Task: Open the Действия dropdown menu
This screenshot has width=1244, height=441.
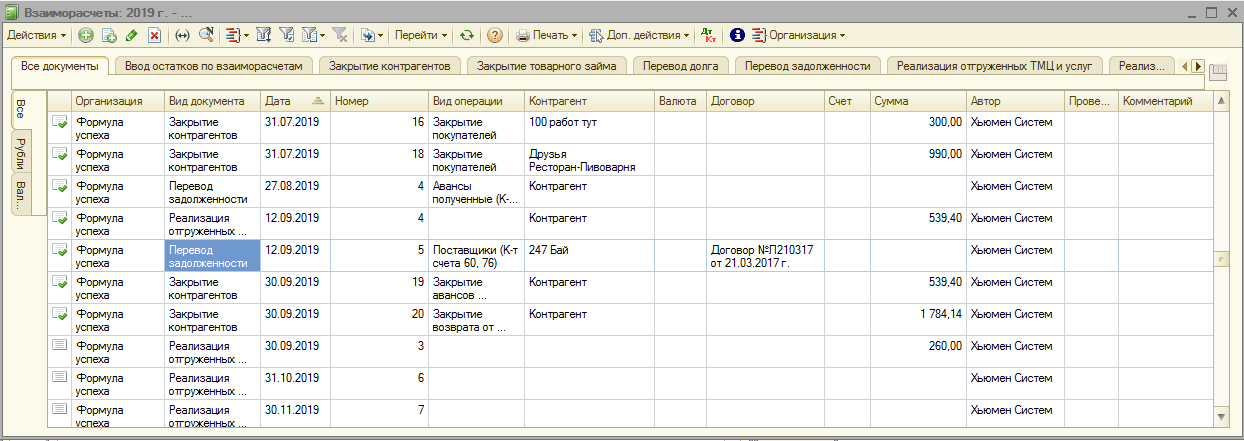Action: point(37,35)
